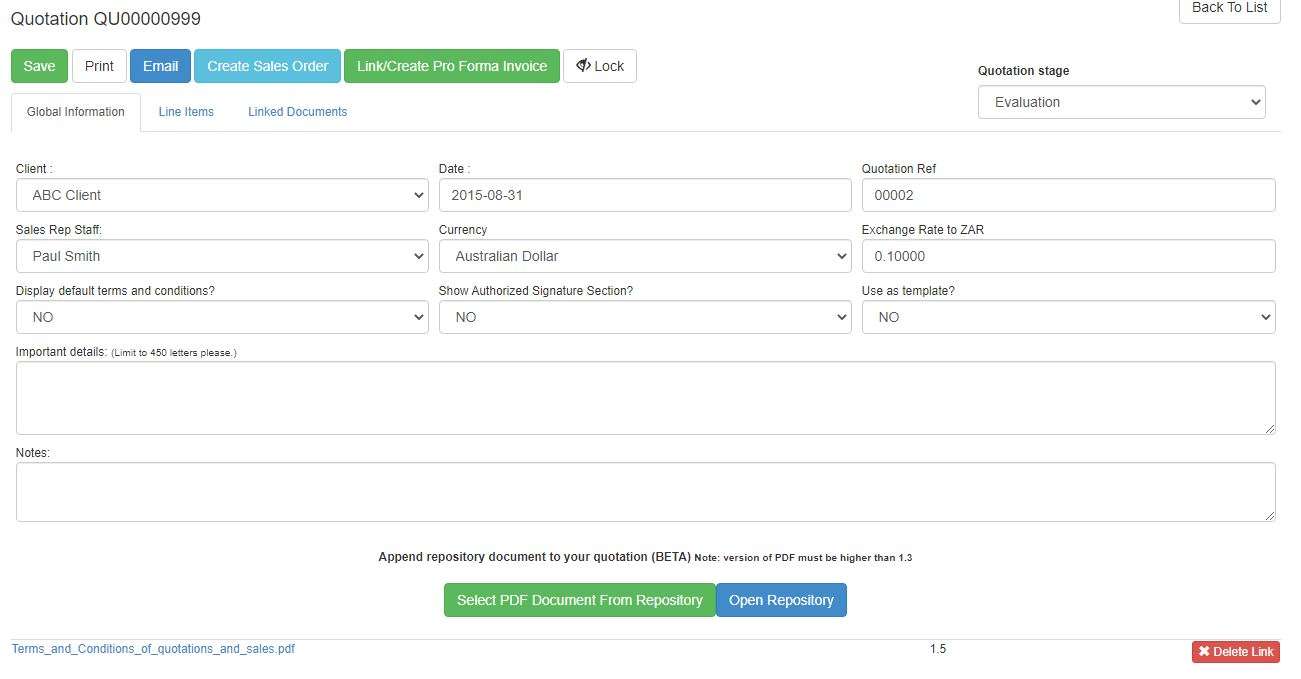Viewport: 1301px width, 679px height.
Task: Switch to the Linked Documents tab
Action: coord(297,112)
